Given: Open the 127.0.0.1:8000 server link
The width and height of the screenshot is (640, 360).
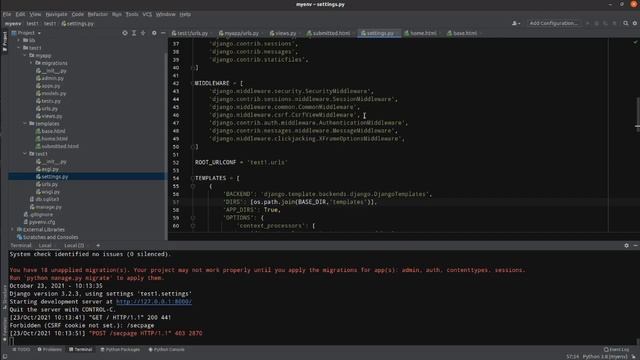Looking at the screenshot, I should pyautogui.click(x=154, y=302).
